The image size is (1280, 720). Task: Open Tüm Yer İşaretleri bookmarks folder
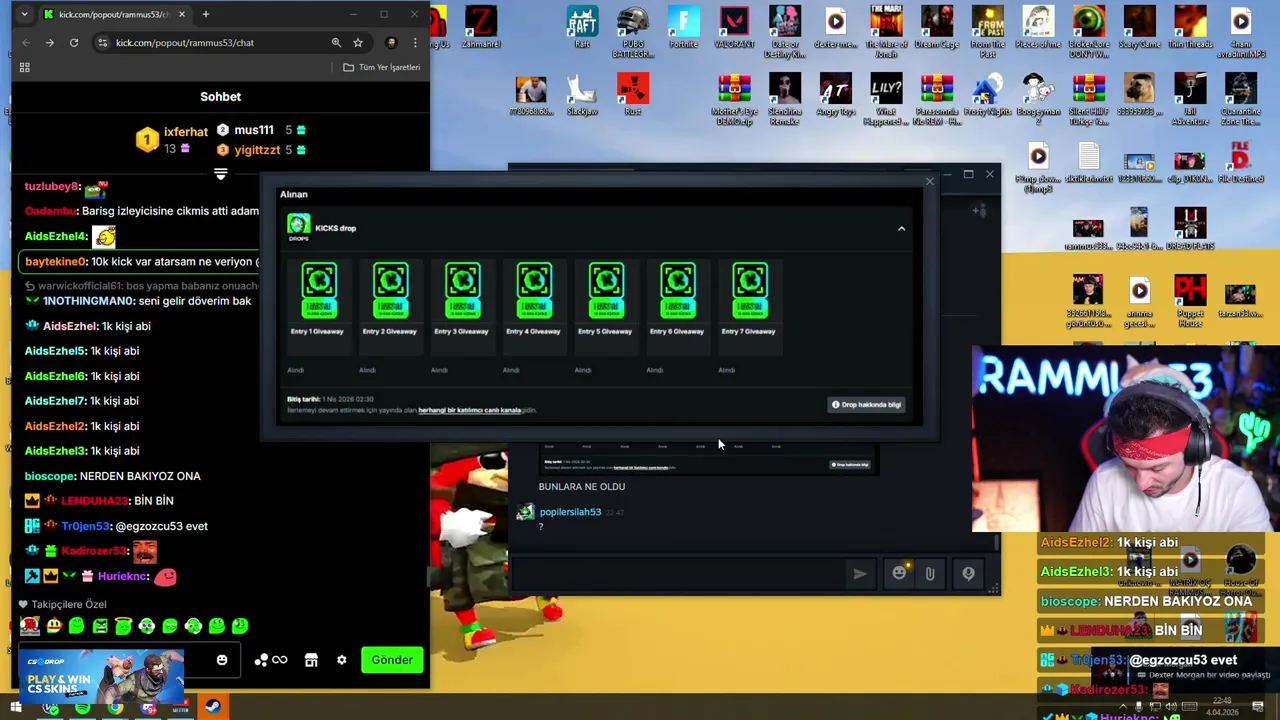[381, 67]
